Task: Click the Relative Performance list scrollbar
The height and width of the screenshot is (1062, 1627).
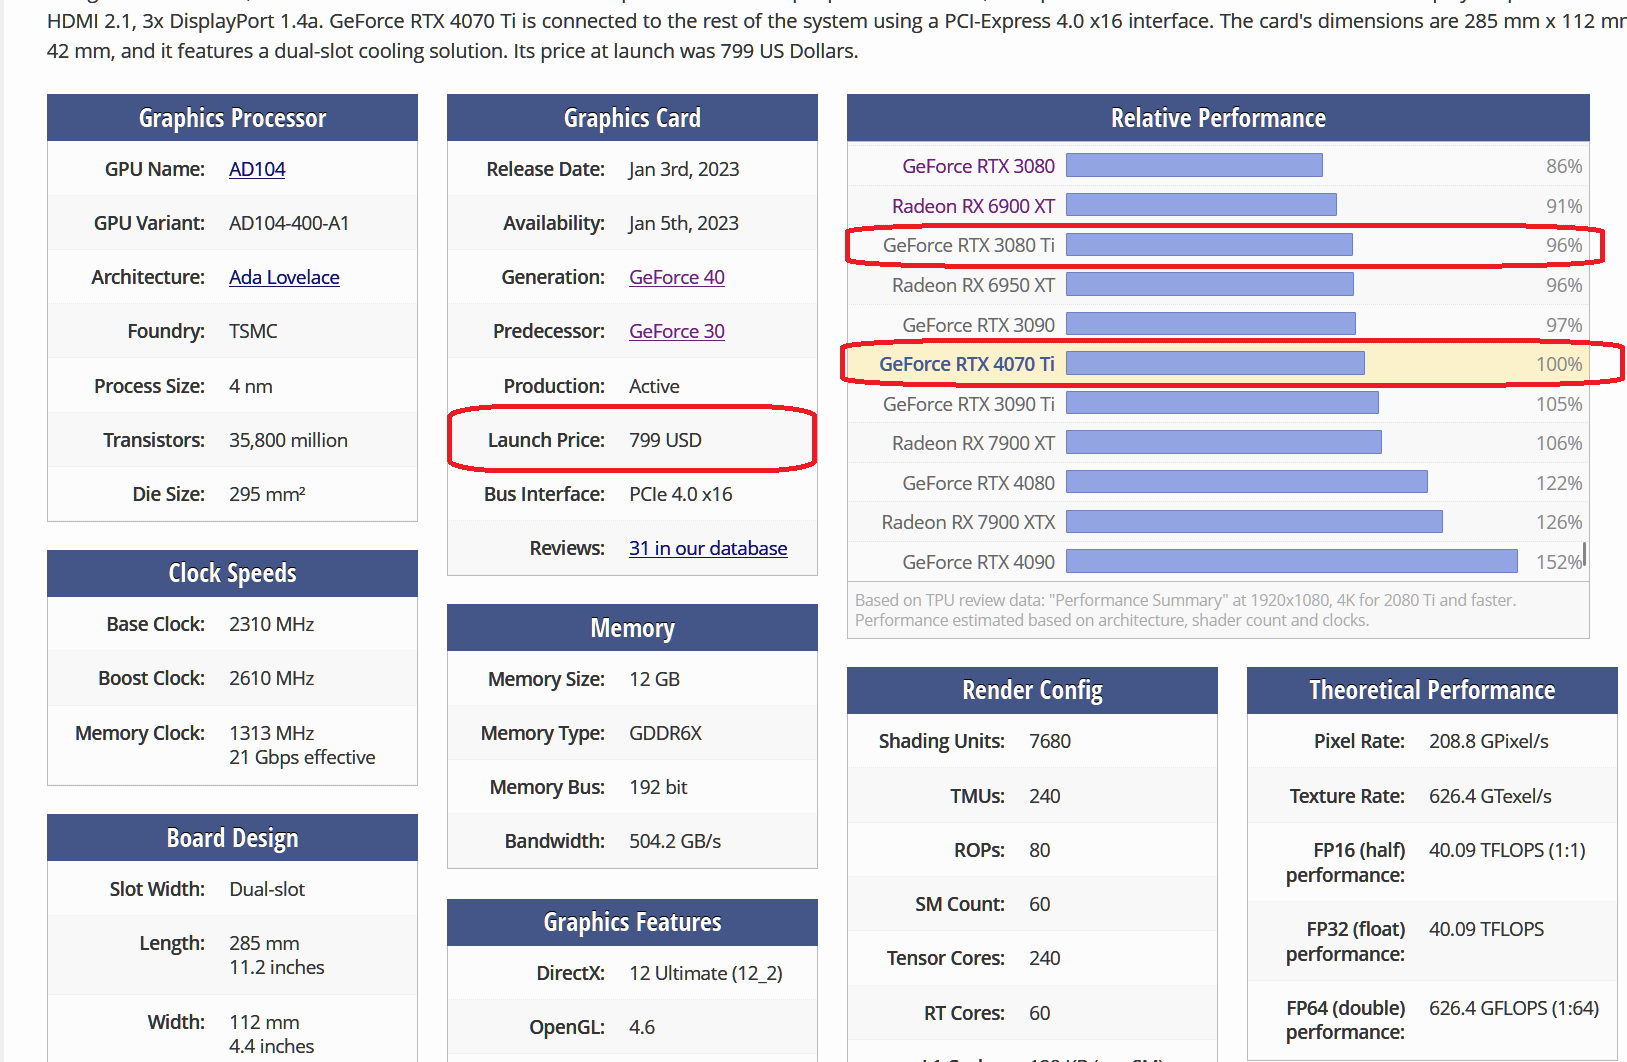Action: 1585,554
